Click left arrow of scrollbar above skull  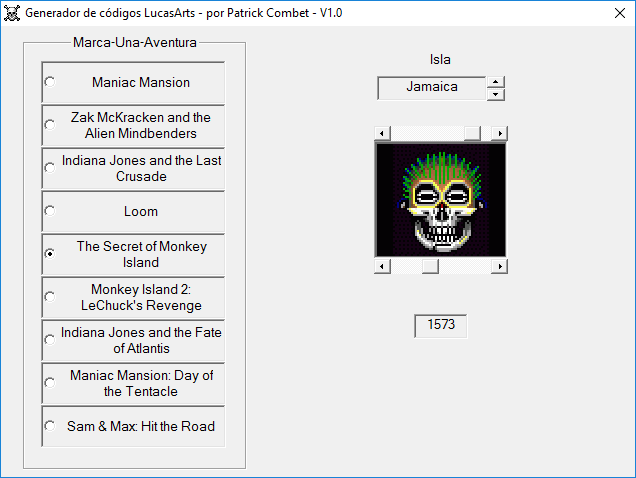[x=382, y=133]
